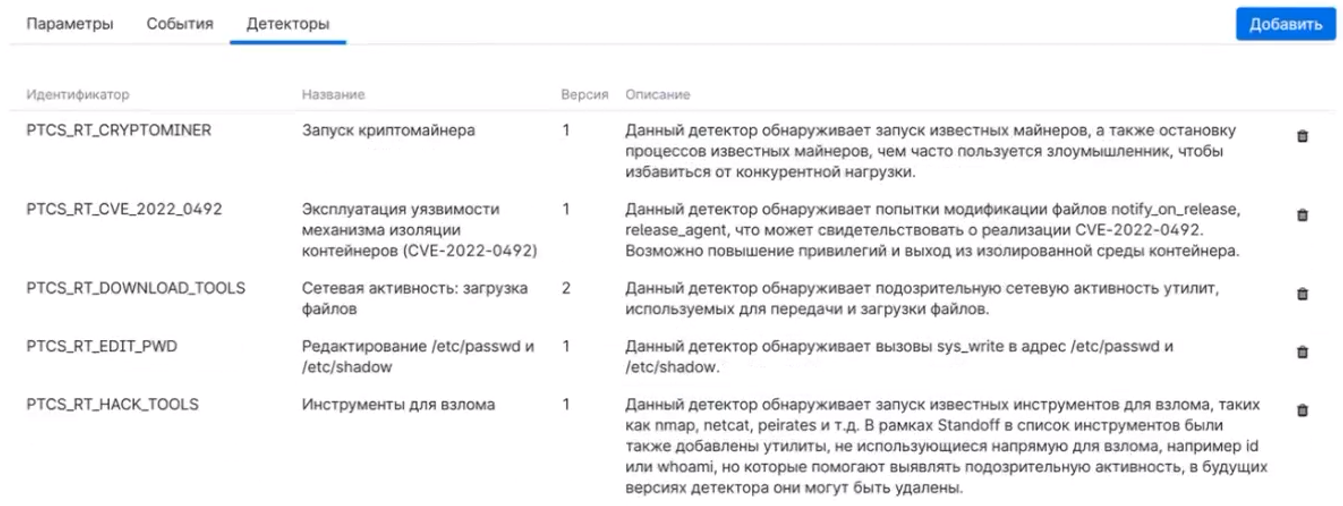
Task: Click the Название column header
Action: pos(333,94)
